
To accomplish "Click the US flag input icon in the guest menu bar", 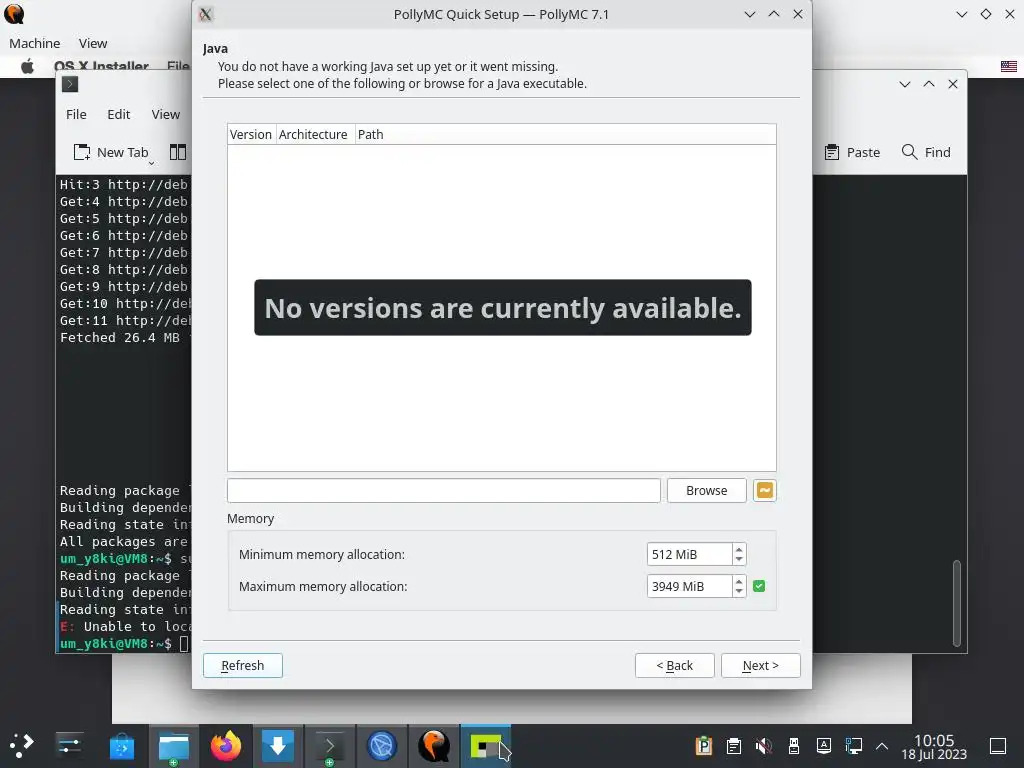I will (x=1008, y=66).
